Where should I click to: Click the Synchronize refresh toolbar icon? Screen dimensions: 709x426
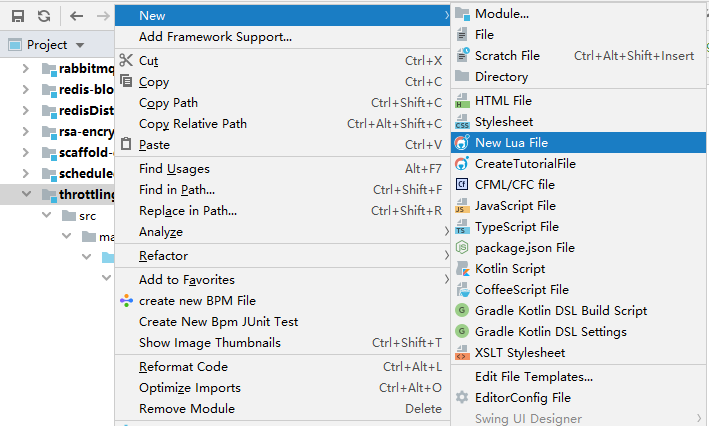pyautogui.click(x=44, y=16)
